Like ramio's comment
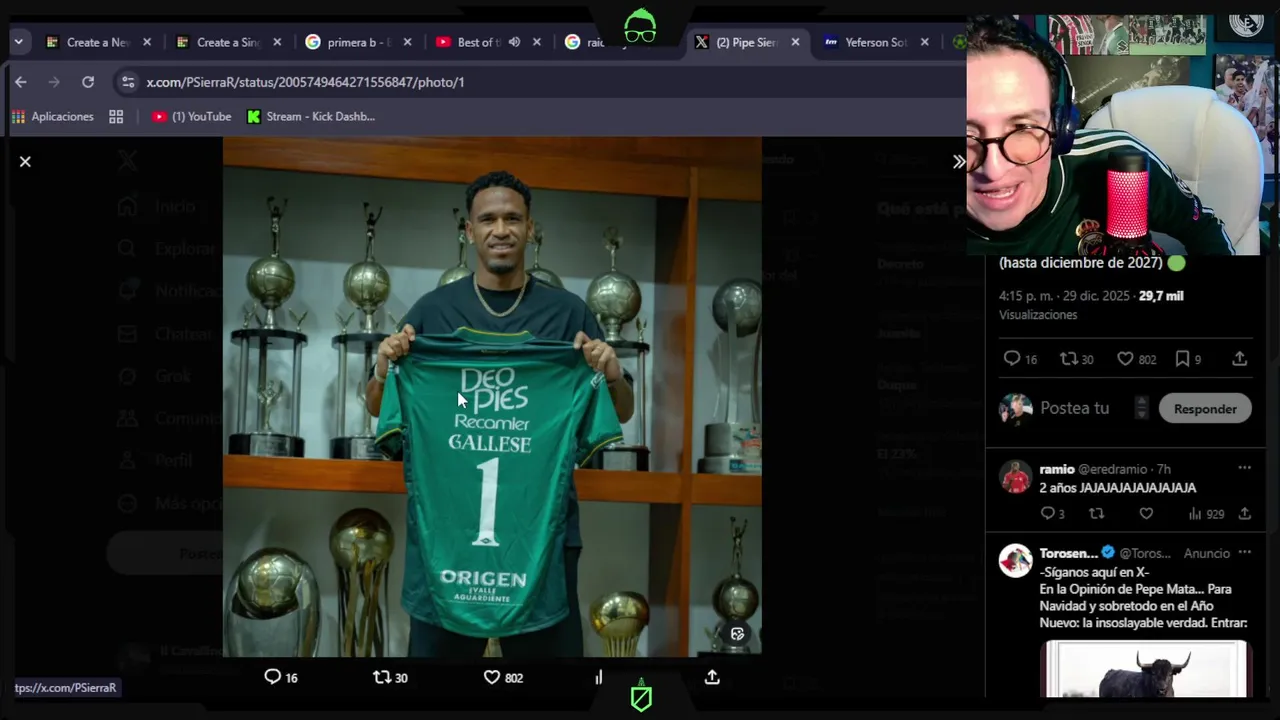 1146,514
